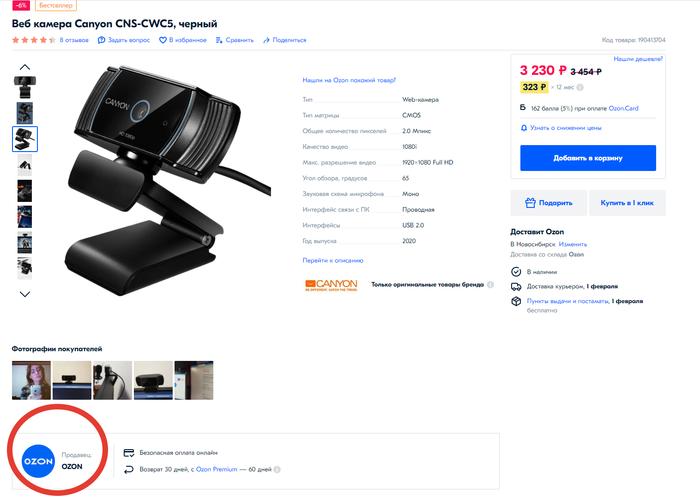The image size is (700, 500).
Task: Open the '8 отзывов' reviews link
Action: [x=74, y=40]
